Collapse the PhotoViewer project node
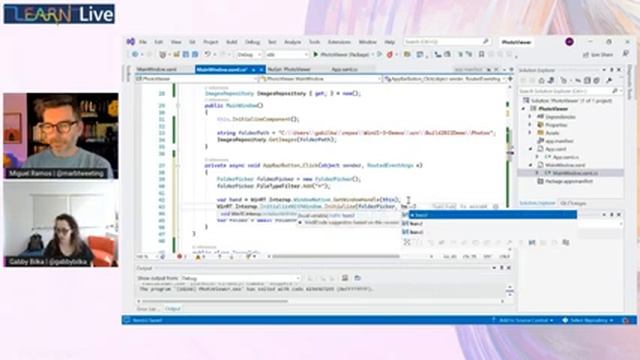The width and height of the screenshot is (640, 360). [x=524, y=109]
